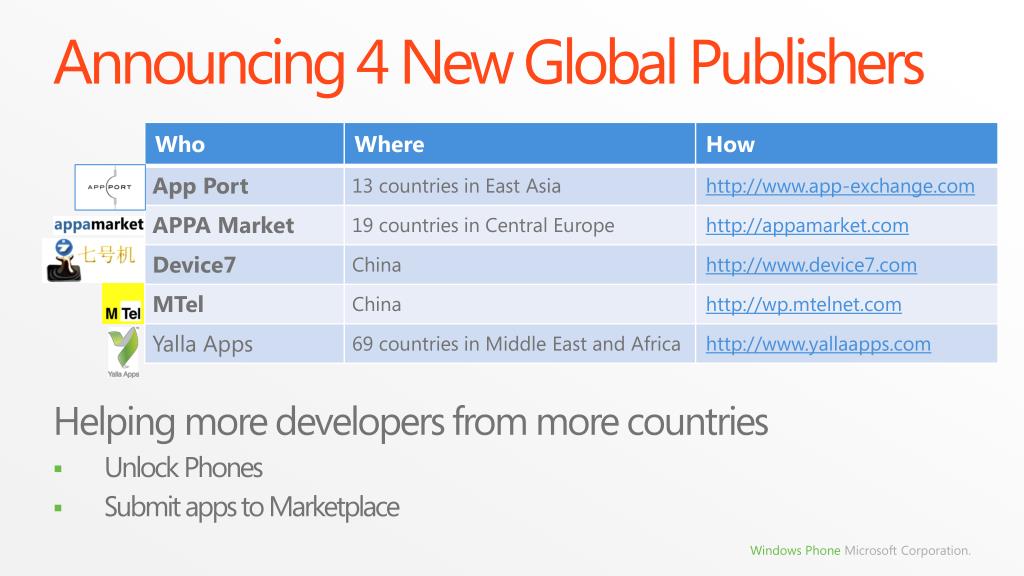
Task: Click the 'China' cell in MTel row
Action: coord(520,304)
